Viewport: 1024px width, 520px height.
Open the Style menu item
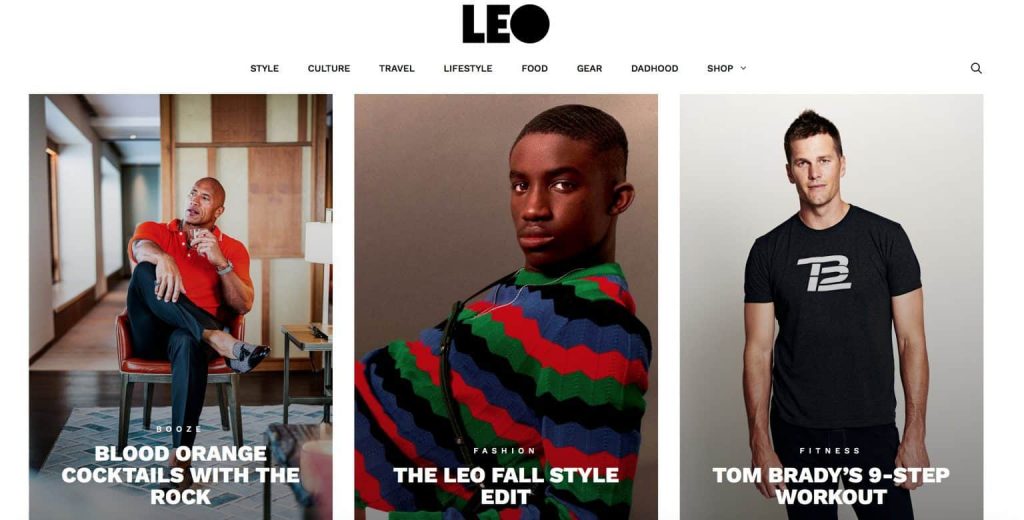(264, 68)
